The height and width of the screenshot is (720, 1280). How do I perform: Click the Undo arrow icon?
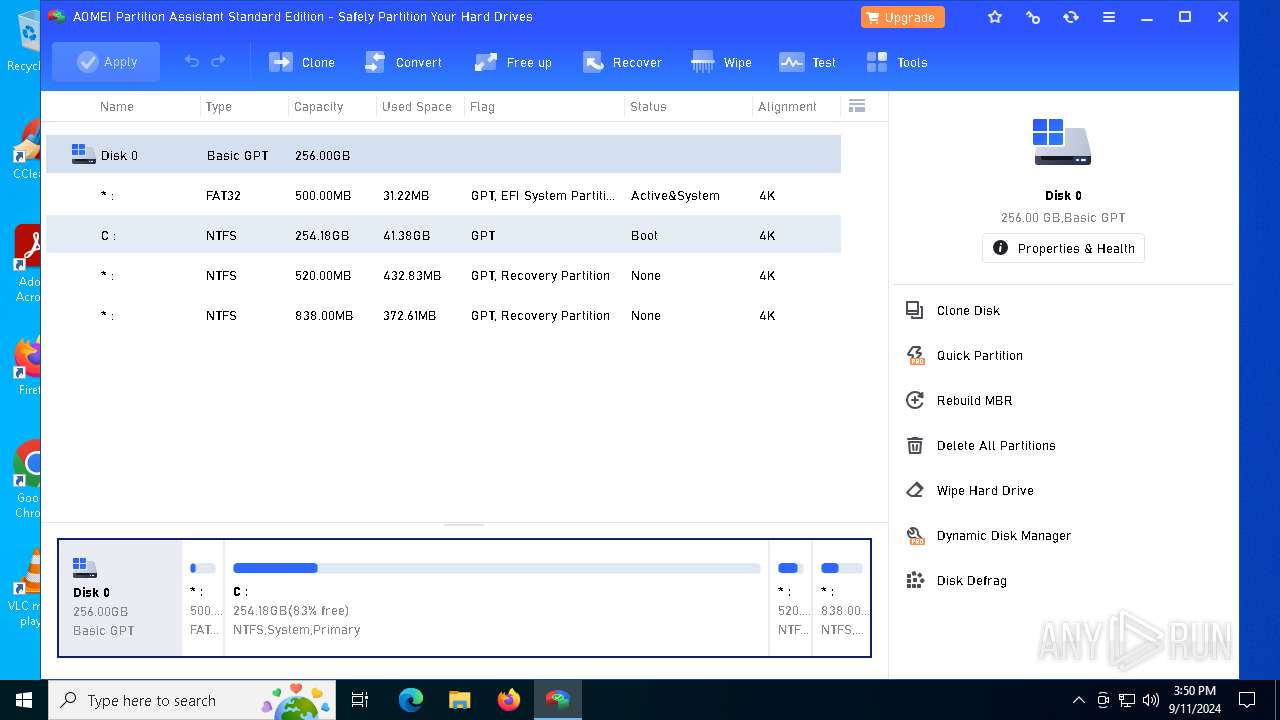tap(191, 62)
